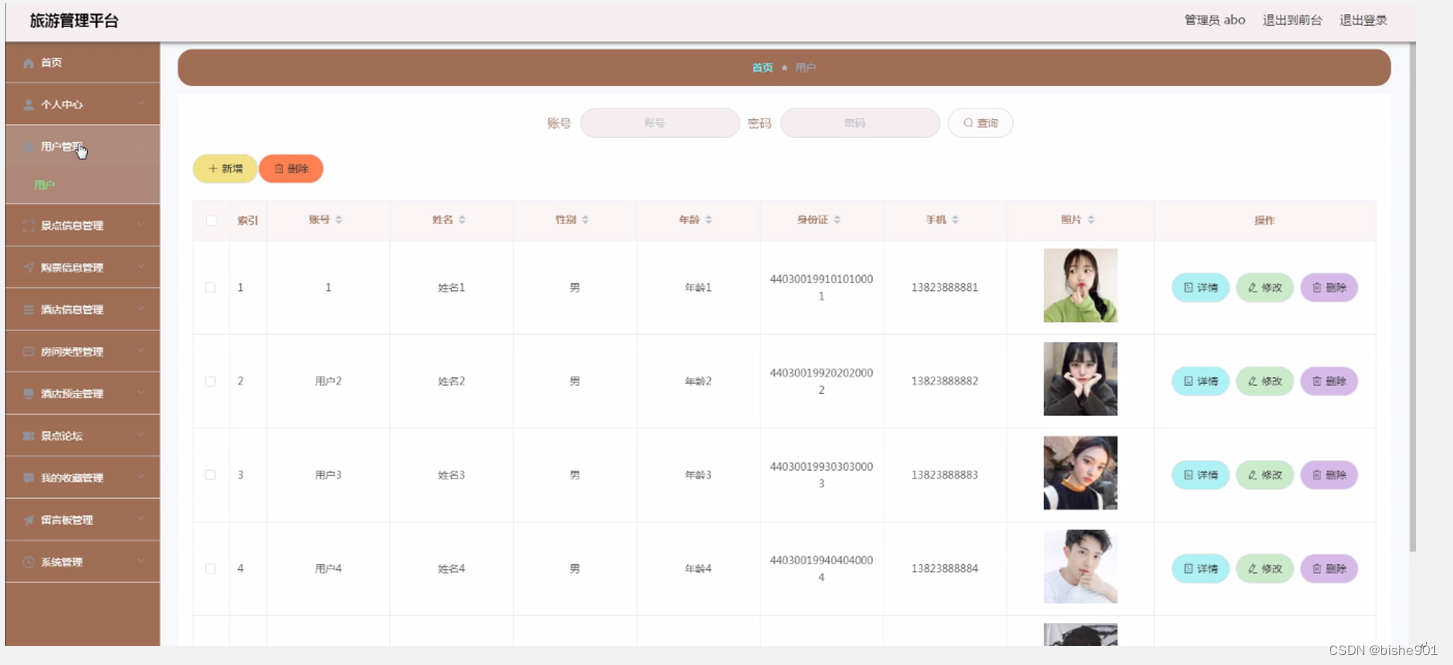Click the 管理员 abo label

point(1215,20)
